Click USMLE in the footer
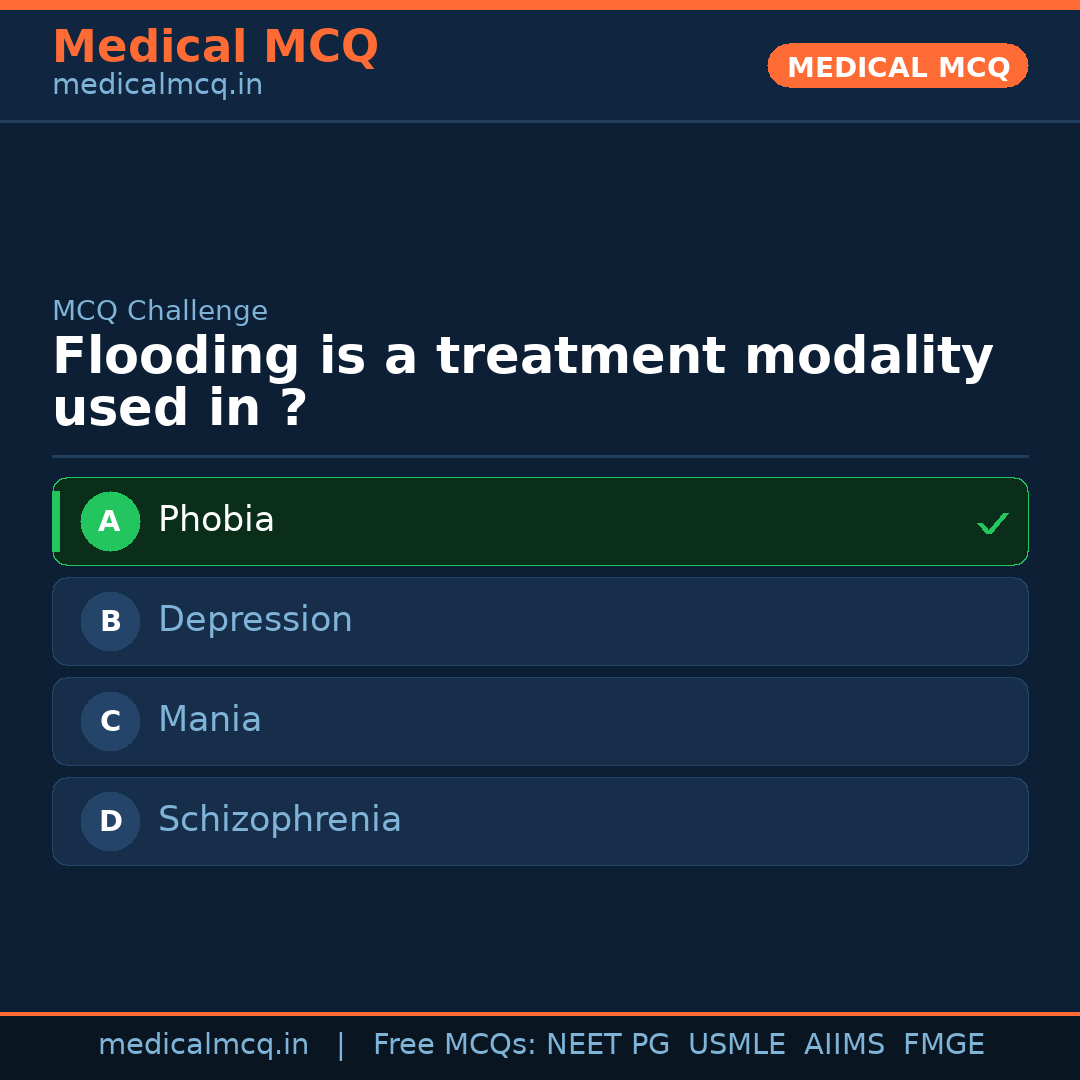The height and width of the screenshot is (1080, 1080). coord(737,1044)
